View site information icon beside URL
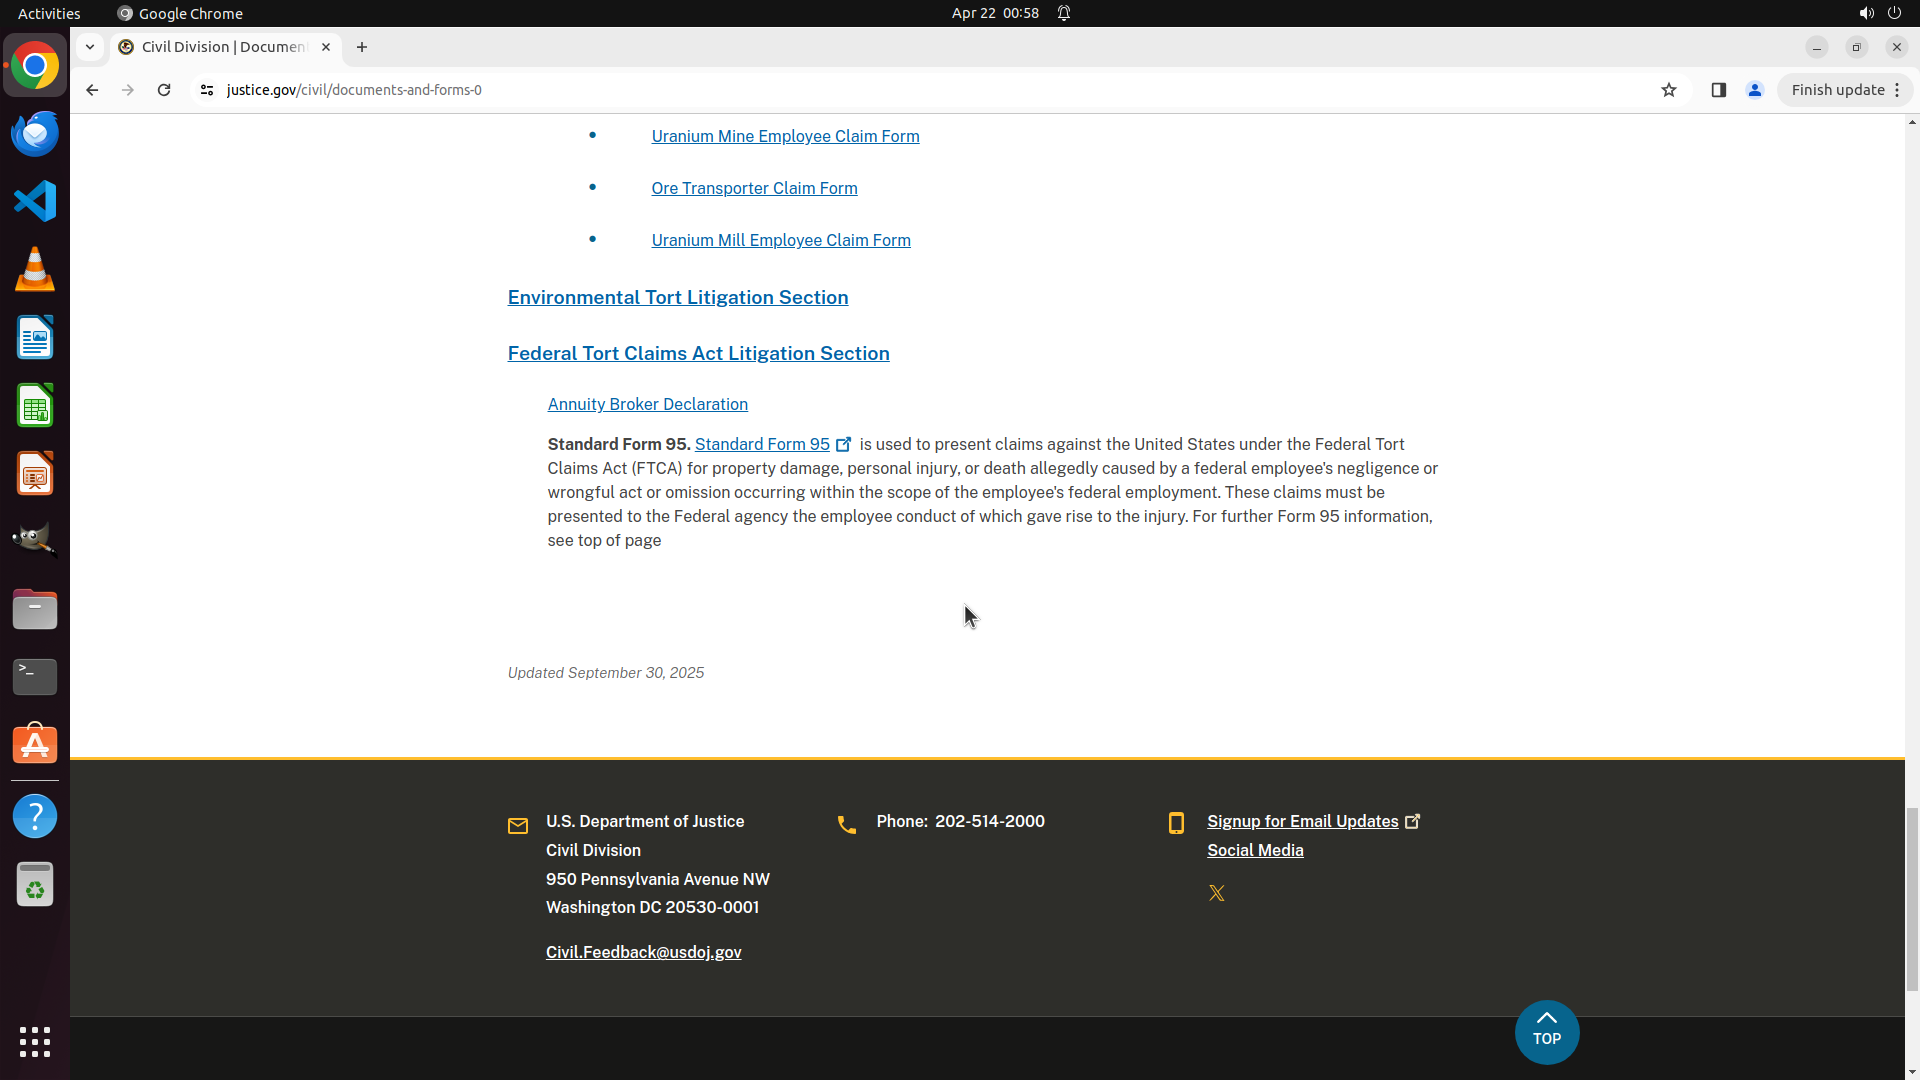 coord(207,90)
